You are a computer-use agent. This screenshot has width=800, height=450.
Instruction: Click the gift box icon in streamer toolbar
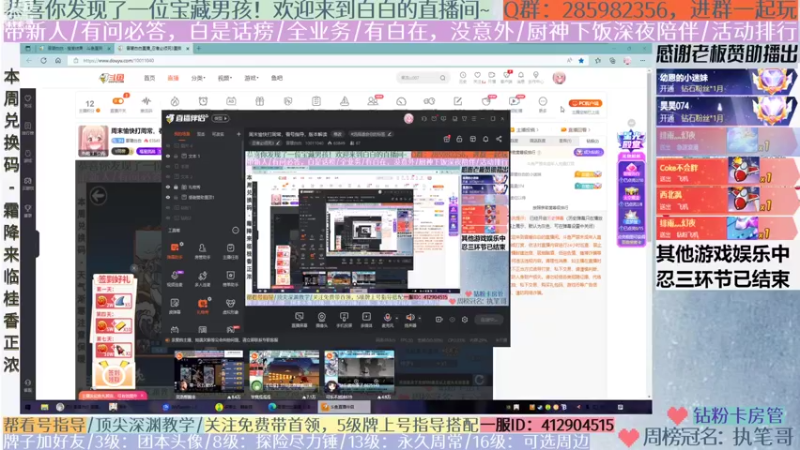[260, 101]
